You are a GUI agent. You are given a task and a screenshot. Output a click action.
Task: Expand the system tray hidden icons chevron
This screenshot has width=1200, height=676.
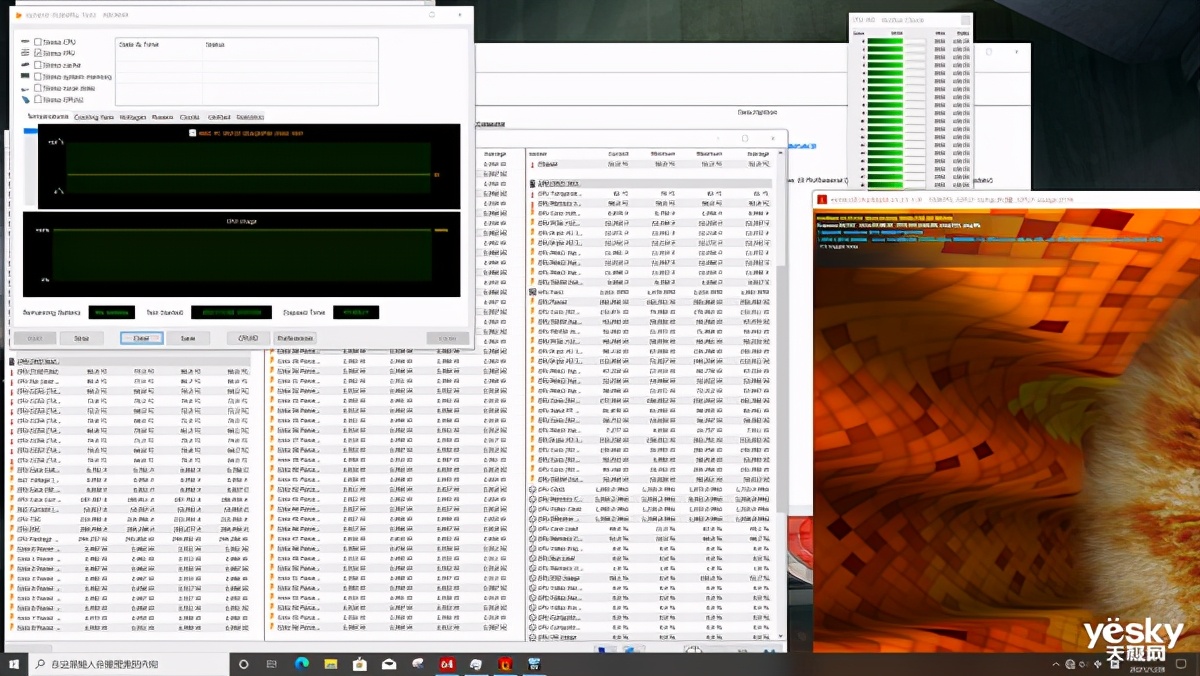click(x=1056, y=664)
